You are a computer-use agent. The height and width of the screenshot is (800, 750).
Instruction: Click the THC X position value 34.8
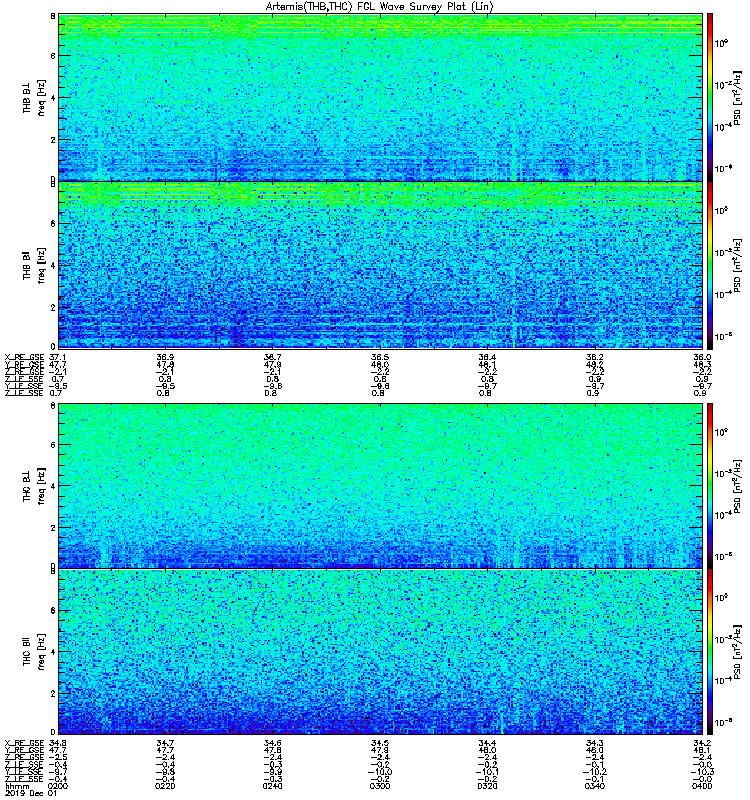coord(58,743)
